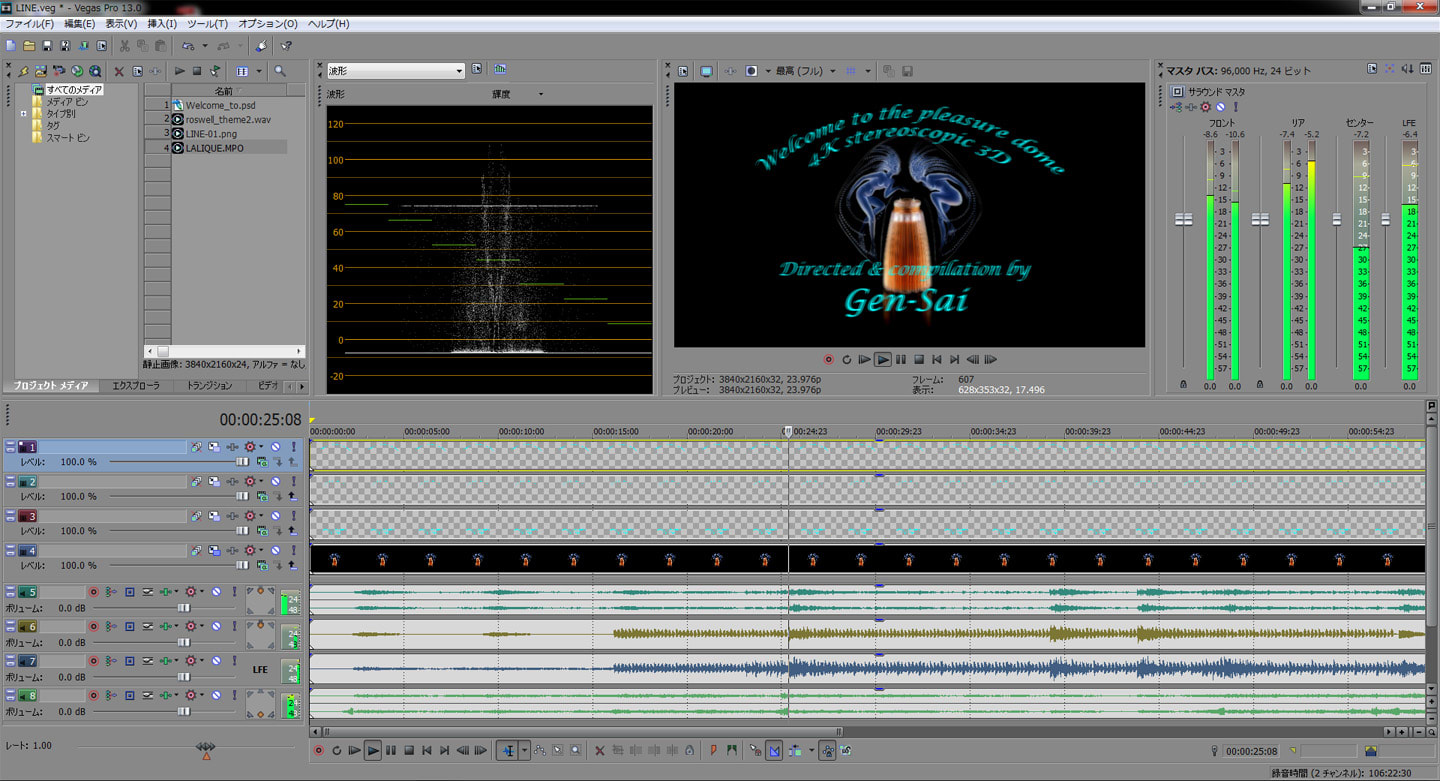1440x781 pixels.
Task: Toggle Bypass FX on video track 3
Action: coord(197,516)
